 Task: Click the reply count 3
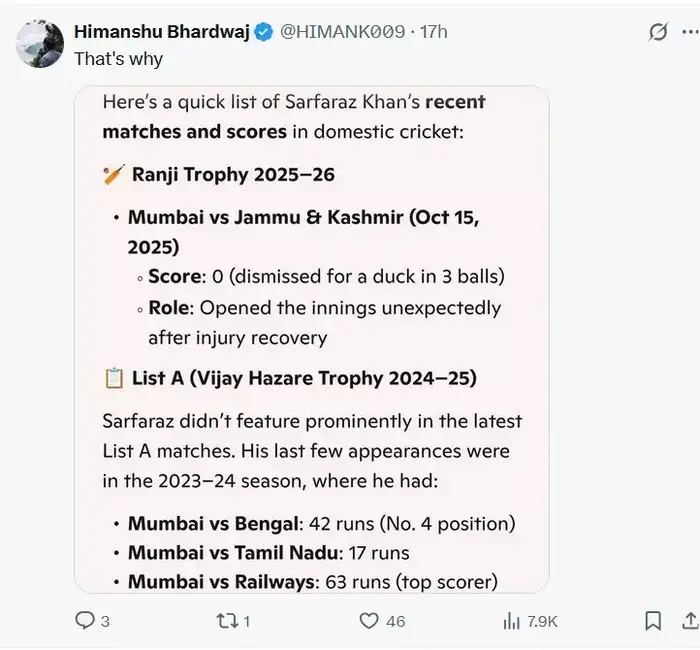tap(105, 622)
